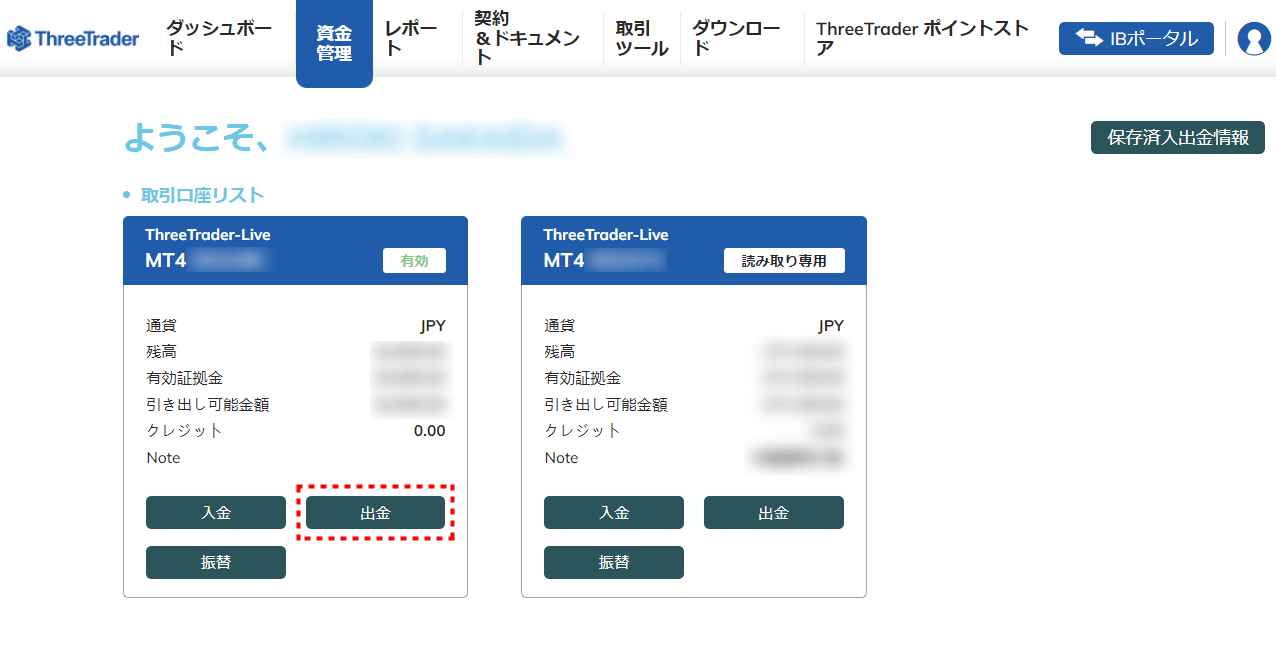Open the ダウンロード menu
Viewport: 1276px width, 654px height.
(736, 38)
